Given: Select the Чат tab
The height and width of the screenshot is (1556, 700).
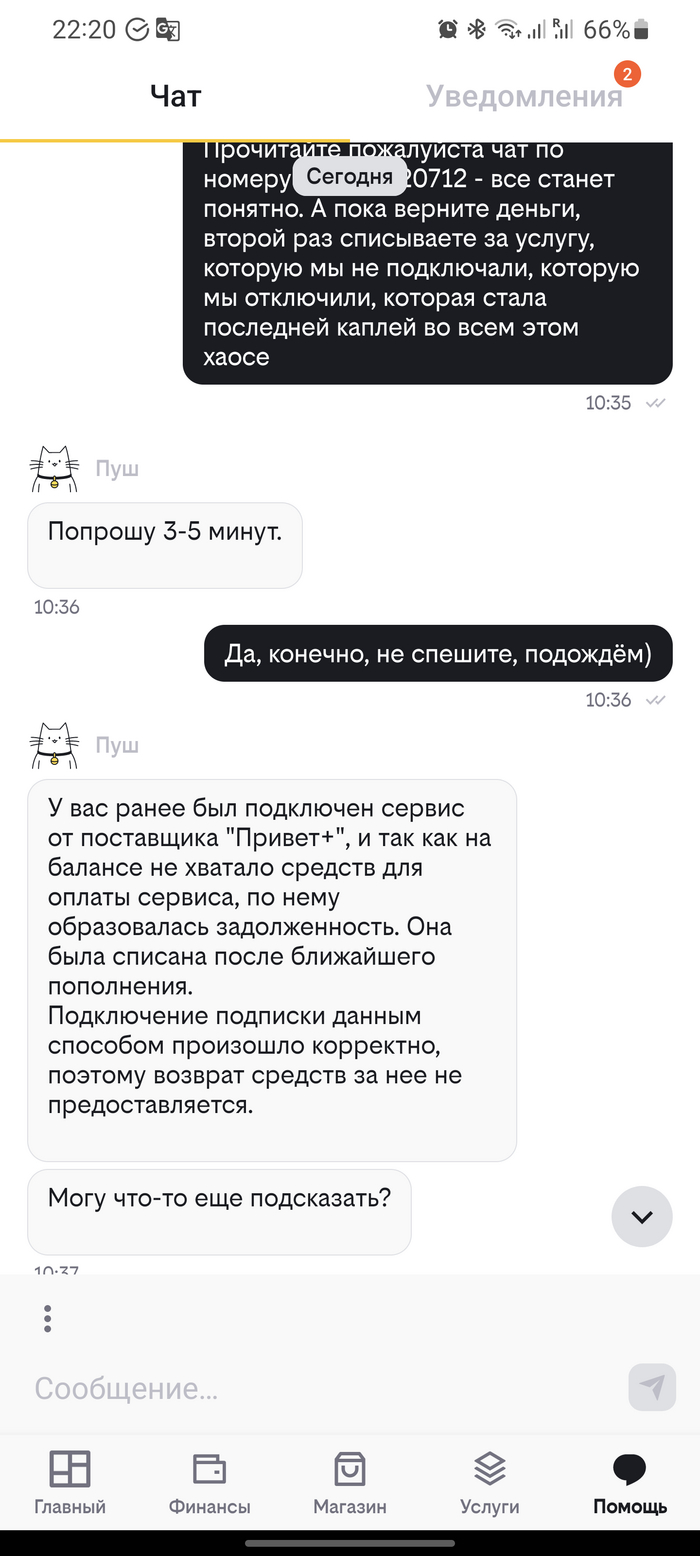Looking at the screenshot, I should [x=175, y=96].
